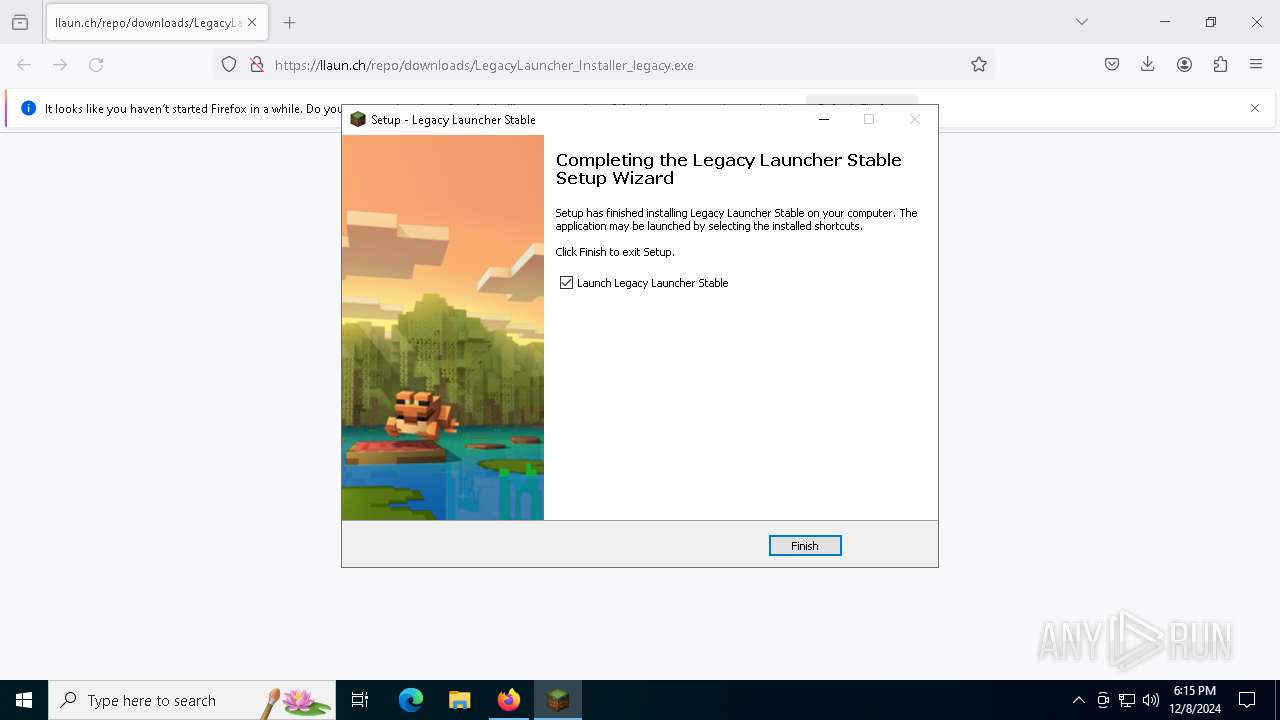Expand the list all tabs dropdown
The image size is (1280, 720).
coord(1082,22)
